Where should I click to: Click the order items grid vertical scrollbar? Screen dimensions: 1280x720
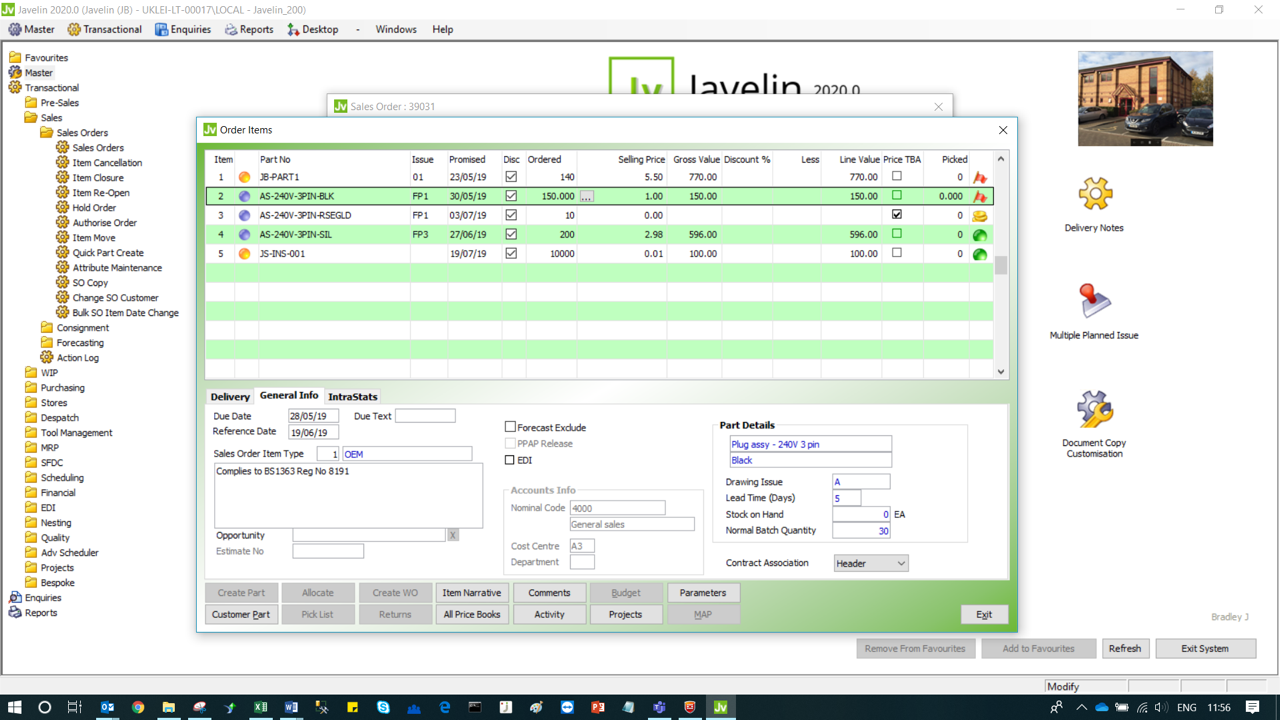(1000, 266)
